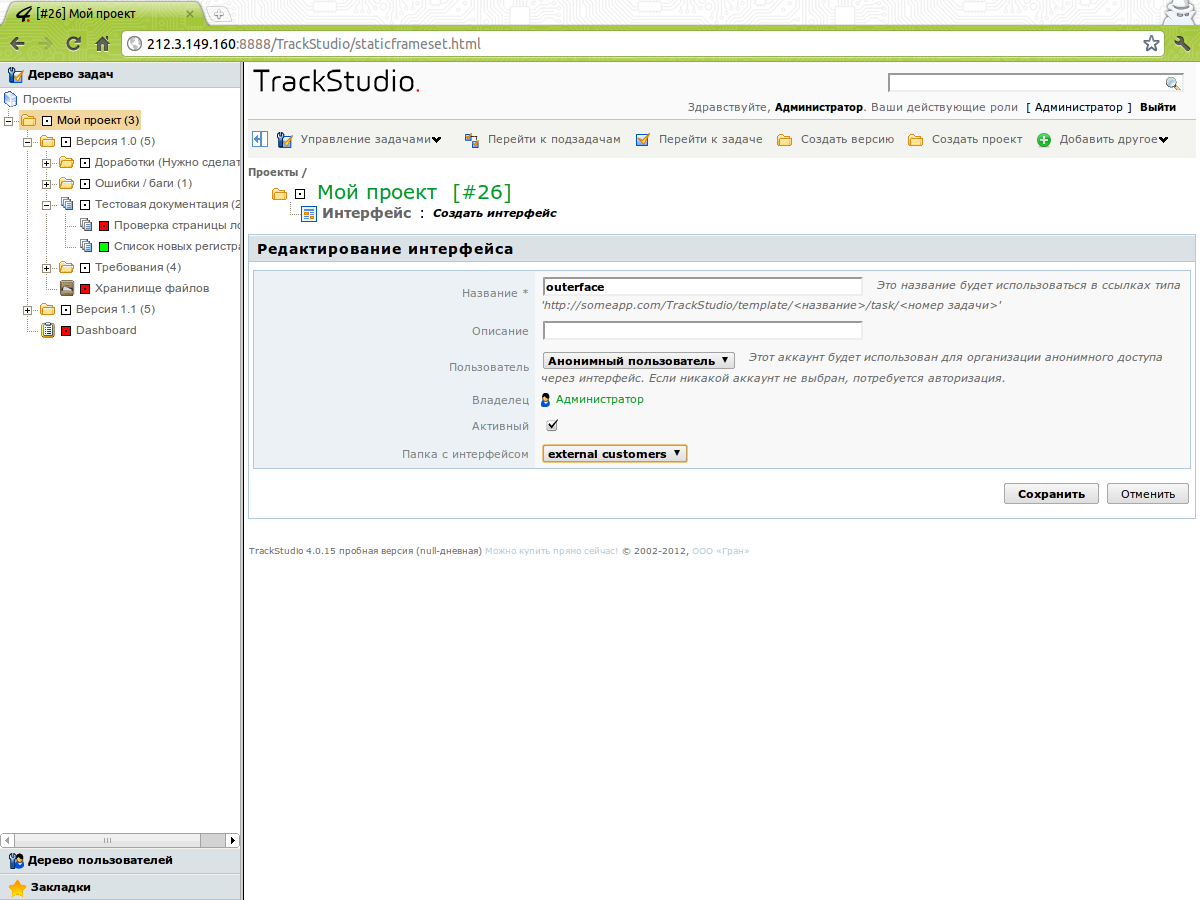The image size is (1200, 900).
Task: Open the external customers folder dropdown
Action: point(615,454)
